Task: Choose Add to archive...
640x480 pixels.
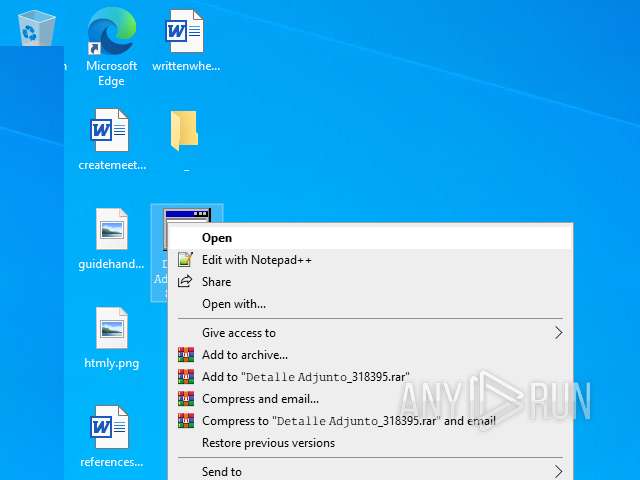Action: (x=370, y=355)
